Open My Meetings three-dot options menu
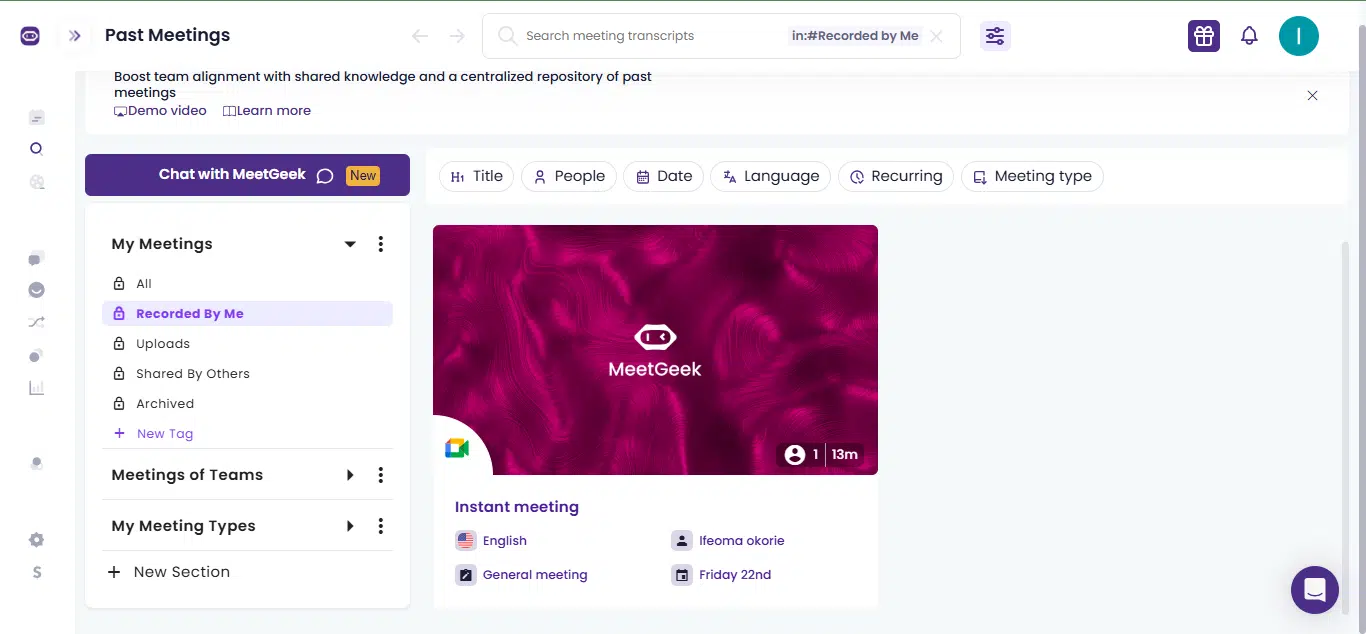1366x634 pixels. click(381, 244)
